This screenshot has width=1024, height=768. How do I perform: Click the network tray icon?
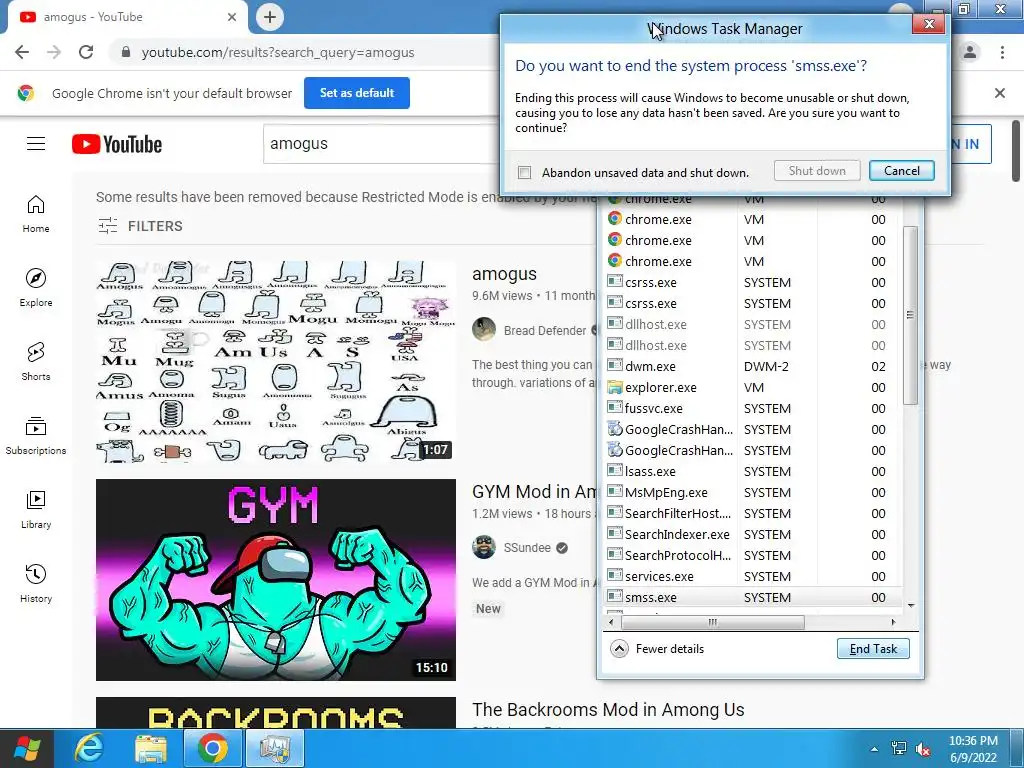tap(899, 749)
